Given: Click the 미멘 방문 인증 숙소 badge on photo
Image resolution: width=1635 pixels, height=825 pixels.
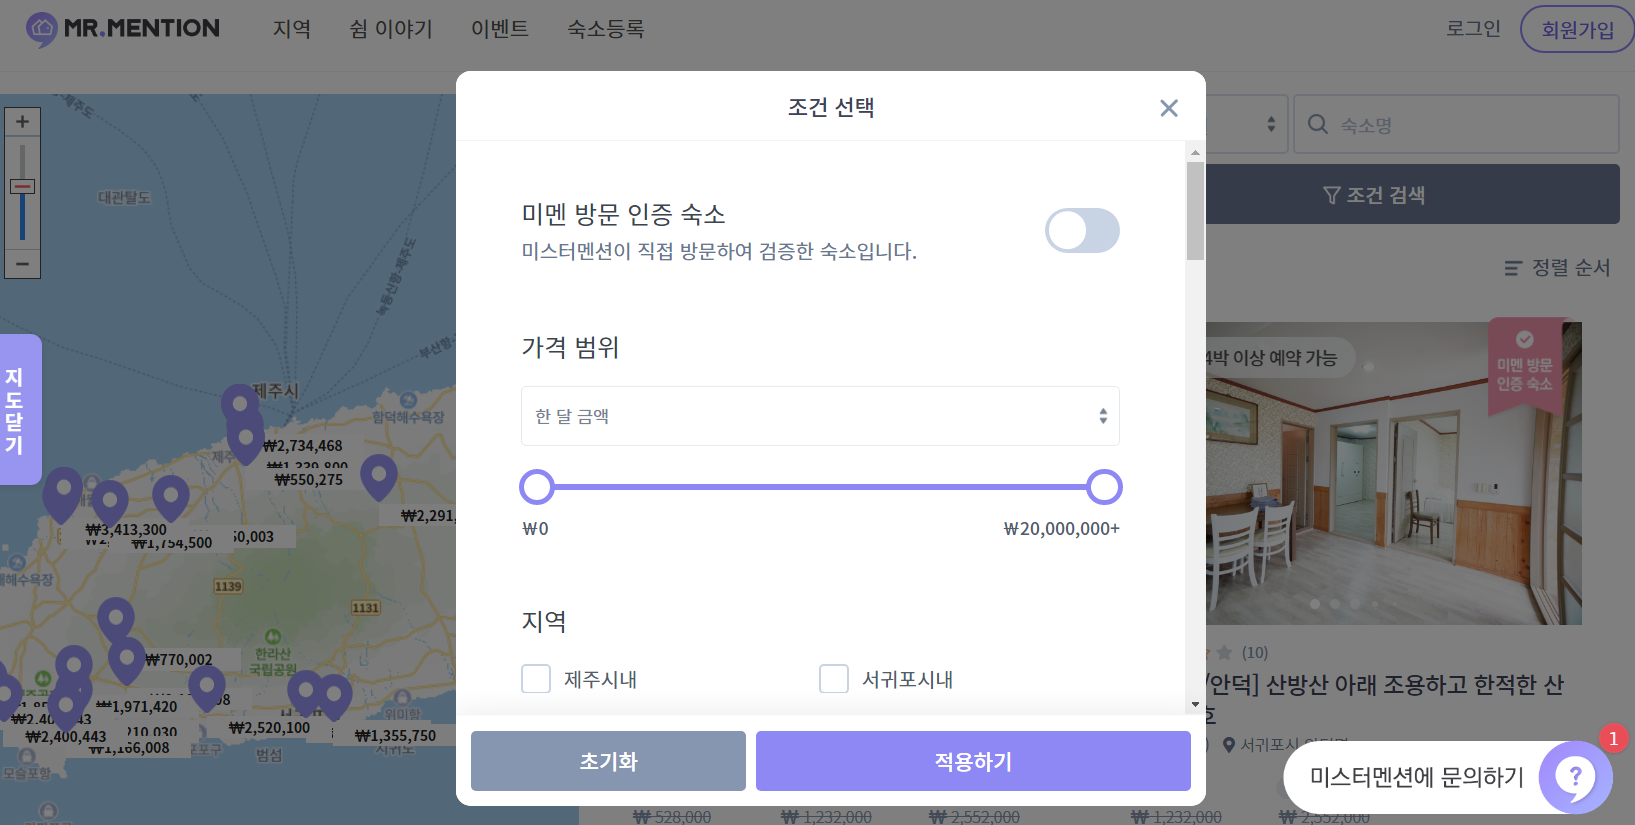Looking at the screenshot, I should pyautogui.click(x=1524, y=366).
